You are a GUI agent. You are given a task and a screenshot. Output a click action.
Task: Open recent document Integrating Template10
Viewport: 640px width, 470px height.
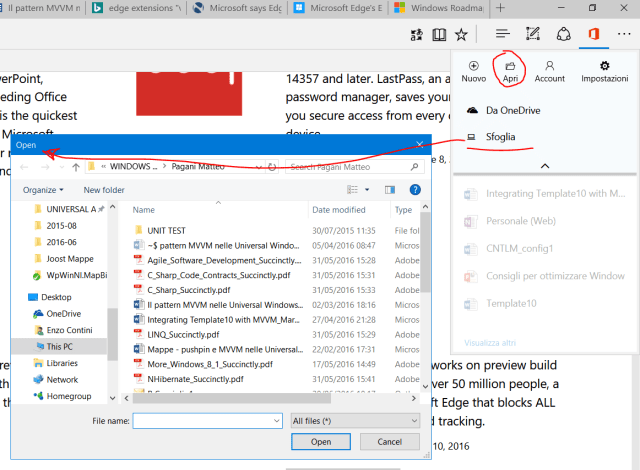click(x=545, y=193)
